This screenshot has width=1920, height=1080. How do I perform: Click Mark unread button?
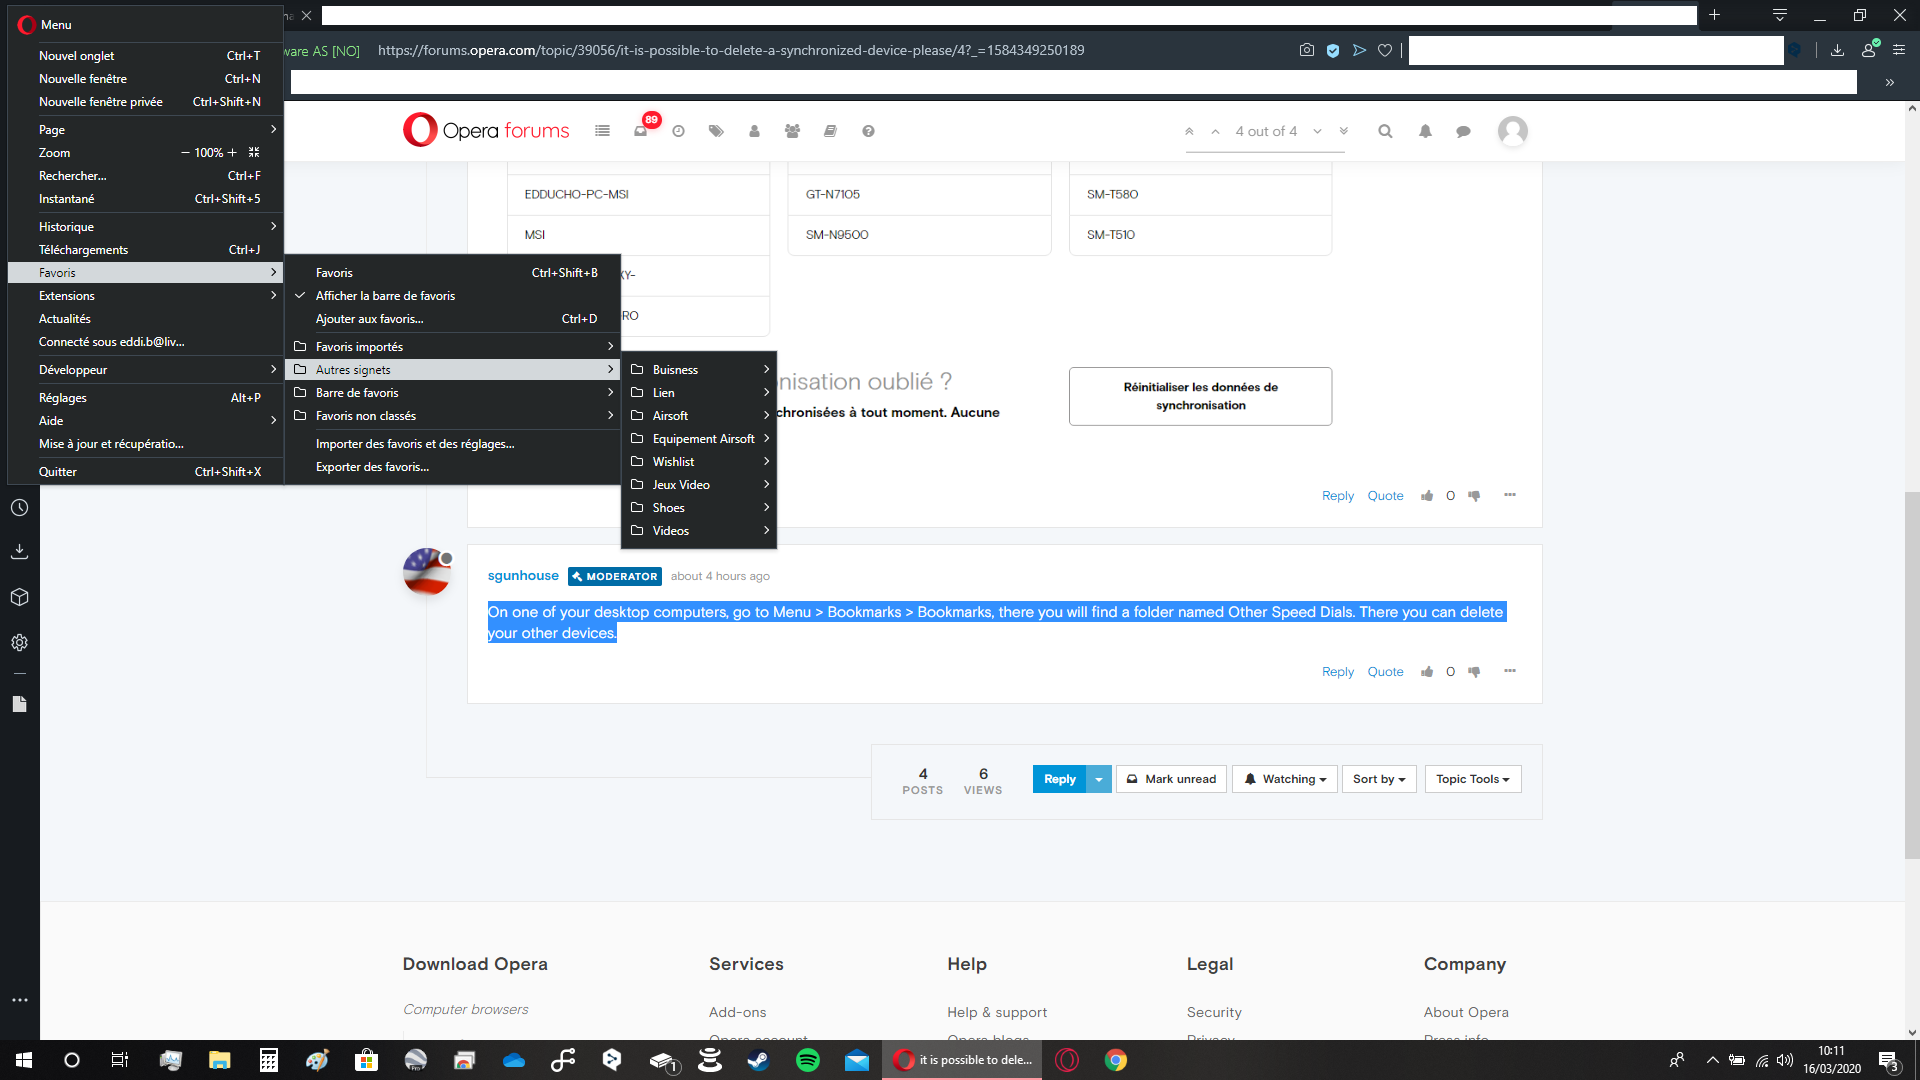click(1171, 779)
